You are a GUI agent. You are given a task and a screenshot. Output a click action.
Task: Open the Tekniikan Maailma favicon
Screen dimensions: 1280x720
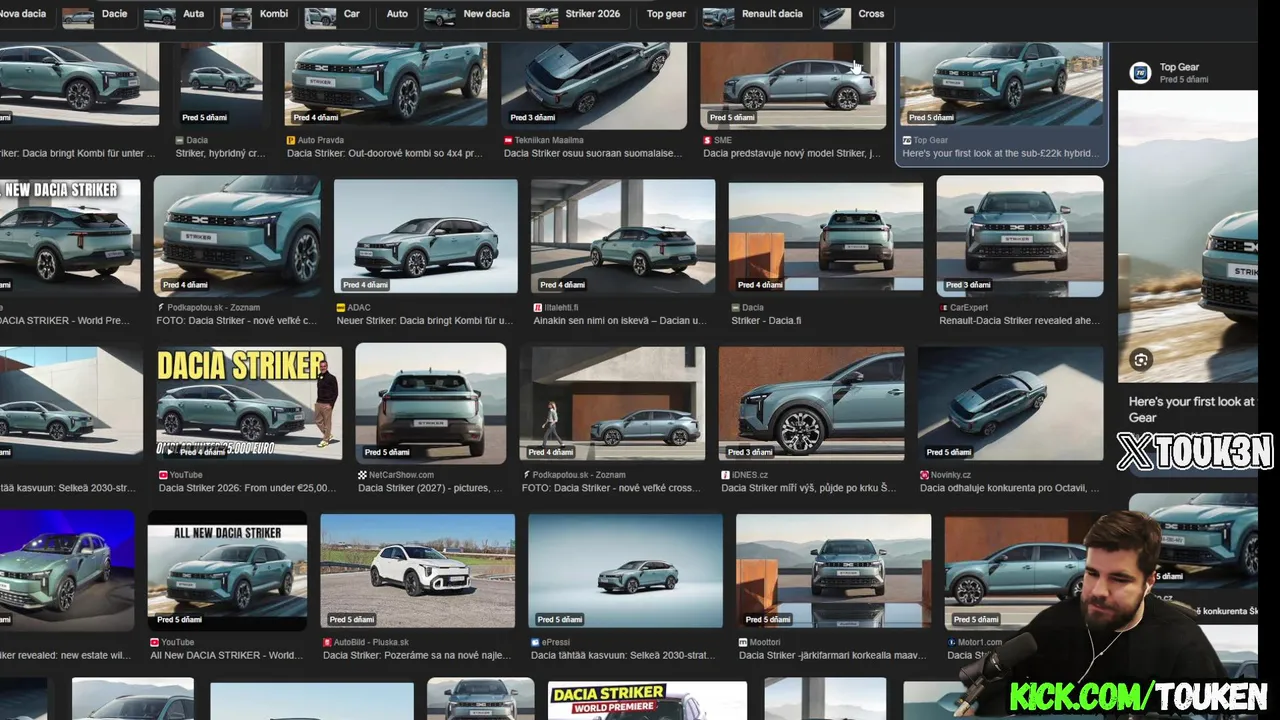(508, 140)
